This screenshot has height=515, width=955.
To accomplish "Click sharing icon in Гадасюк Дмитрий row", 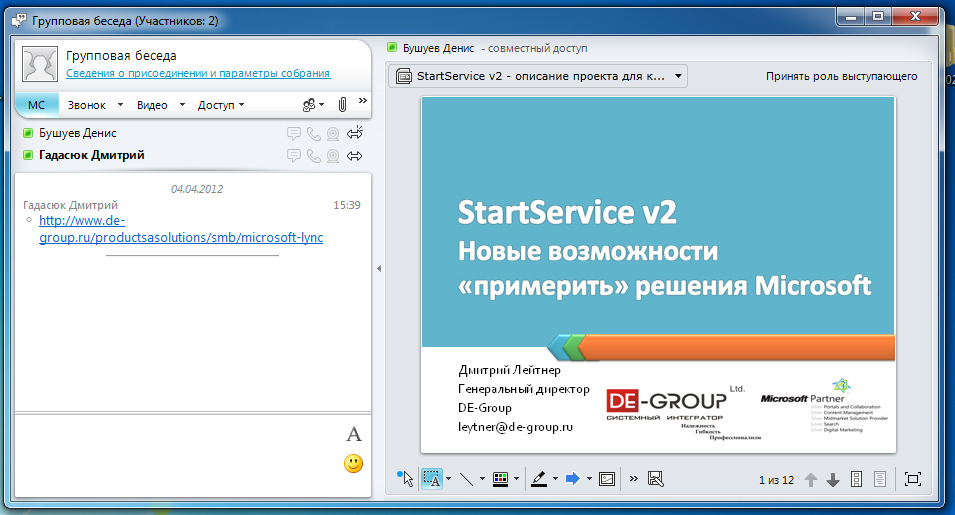I will (x=354, y=156).
